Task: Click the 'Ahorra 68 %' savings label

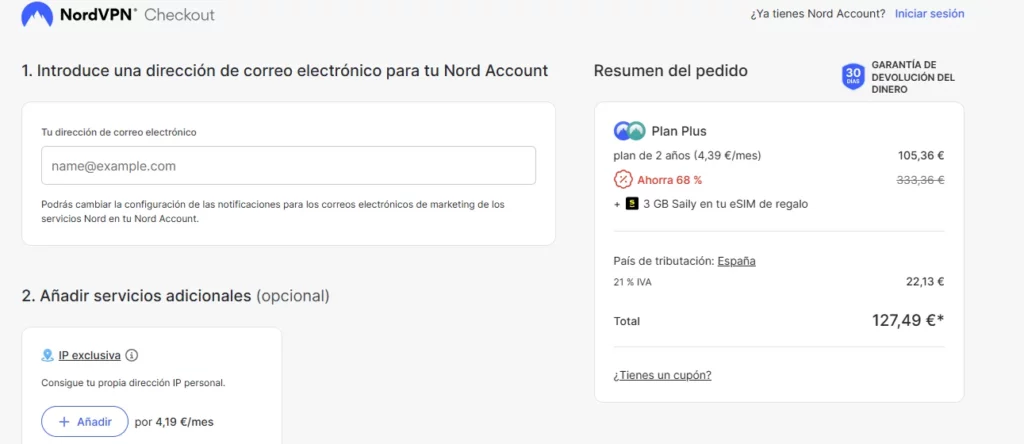Action: [670, 180]
